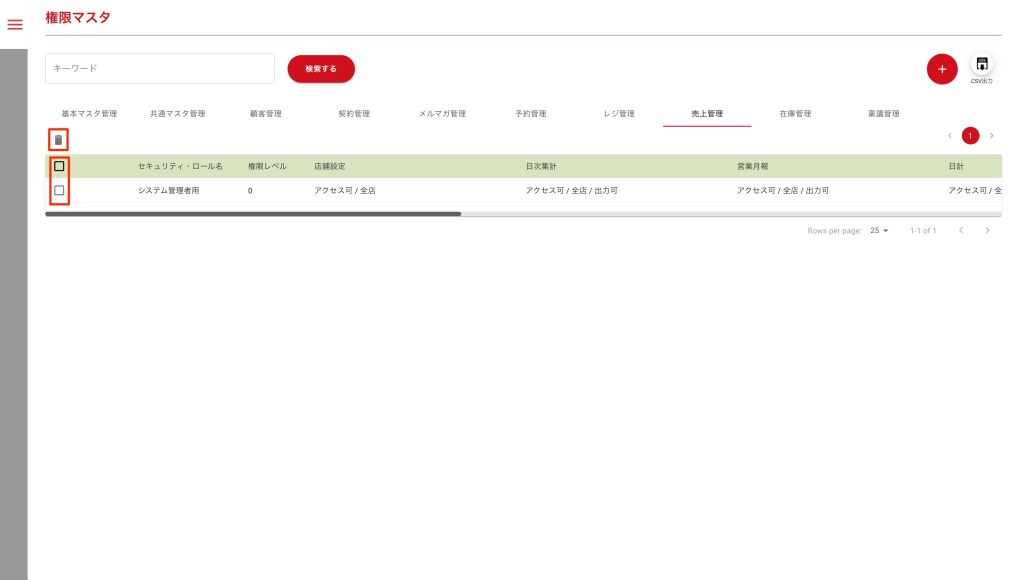Click bottom pagination next arrow
Screen dimensions: 1024x580
coord(987,231)
